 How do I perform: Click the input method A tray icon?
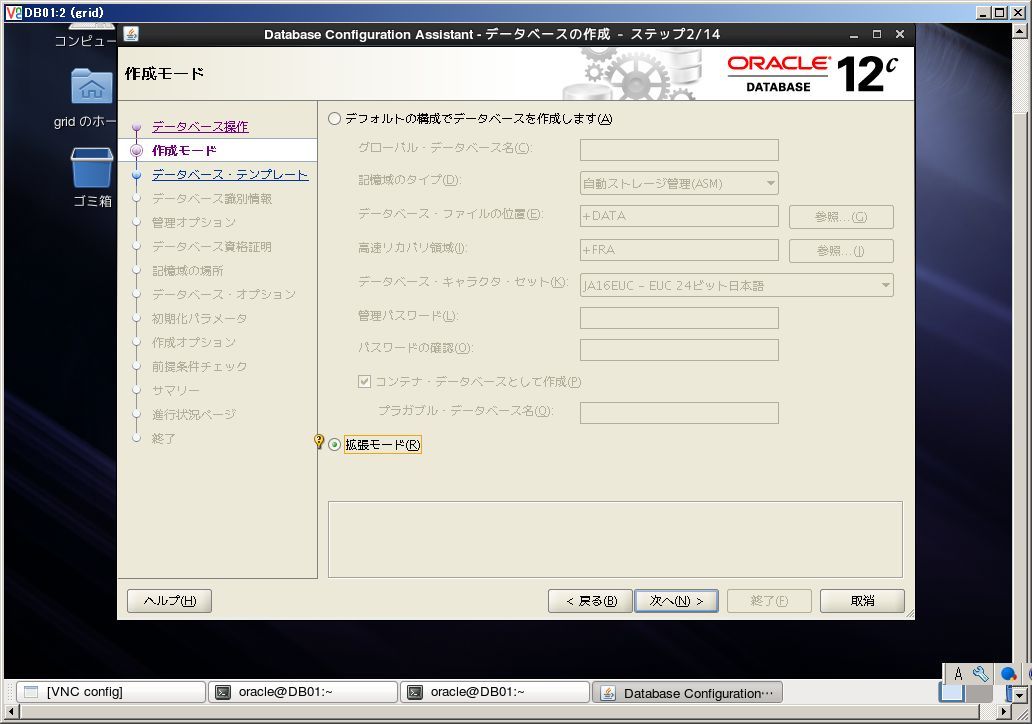click(958, 673)
